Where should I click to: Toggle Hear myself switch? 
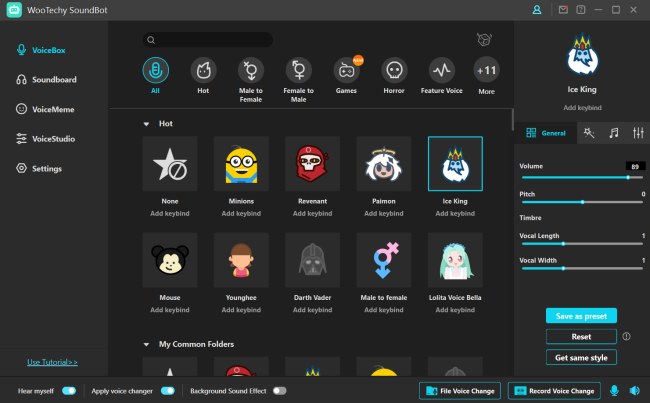coord(69,391)
